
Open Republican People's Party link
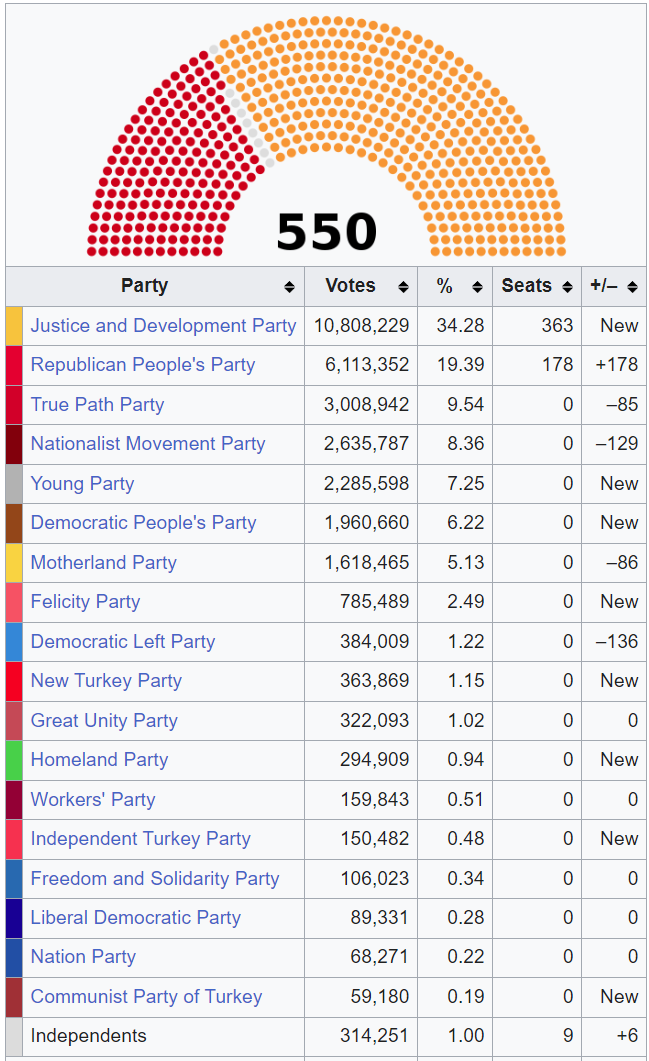(143, 365)
